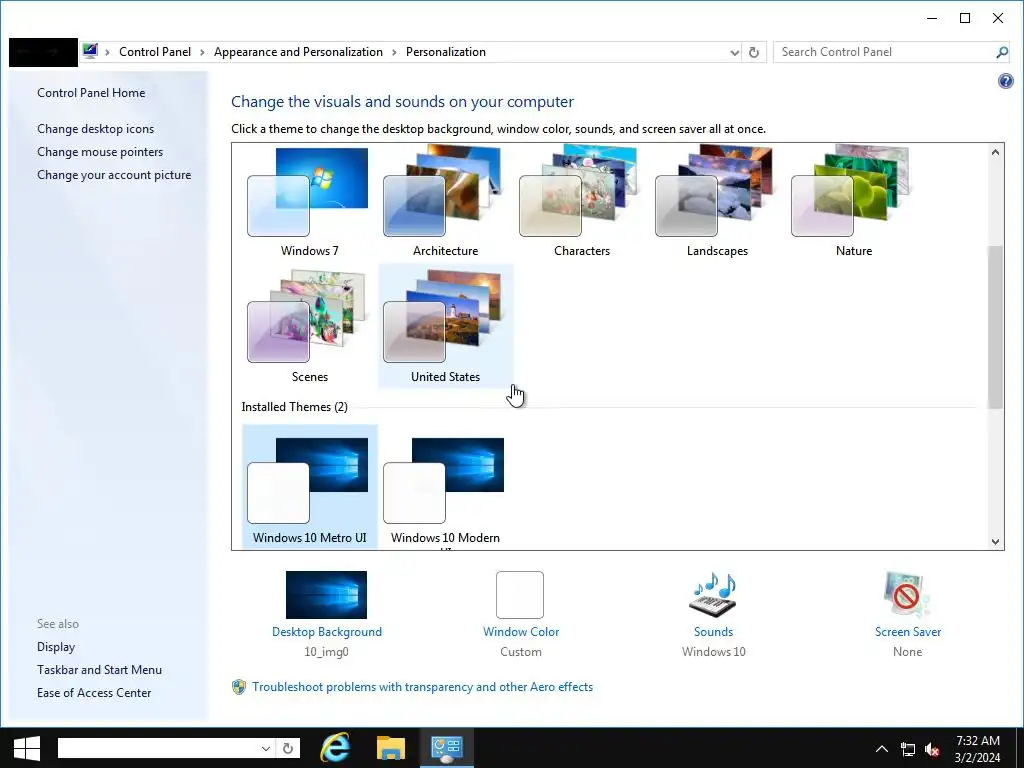Click the muted volume tray icon

933,749
